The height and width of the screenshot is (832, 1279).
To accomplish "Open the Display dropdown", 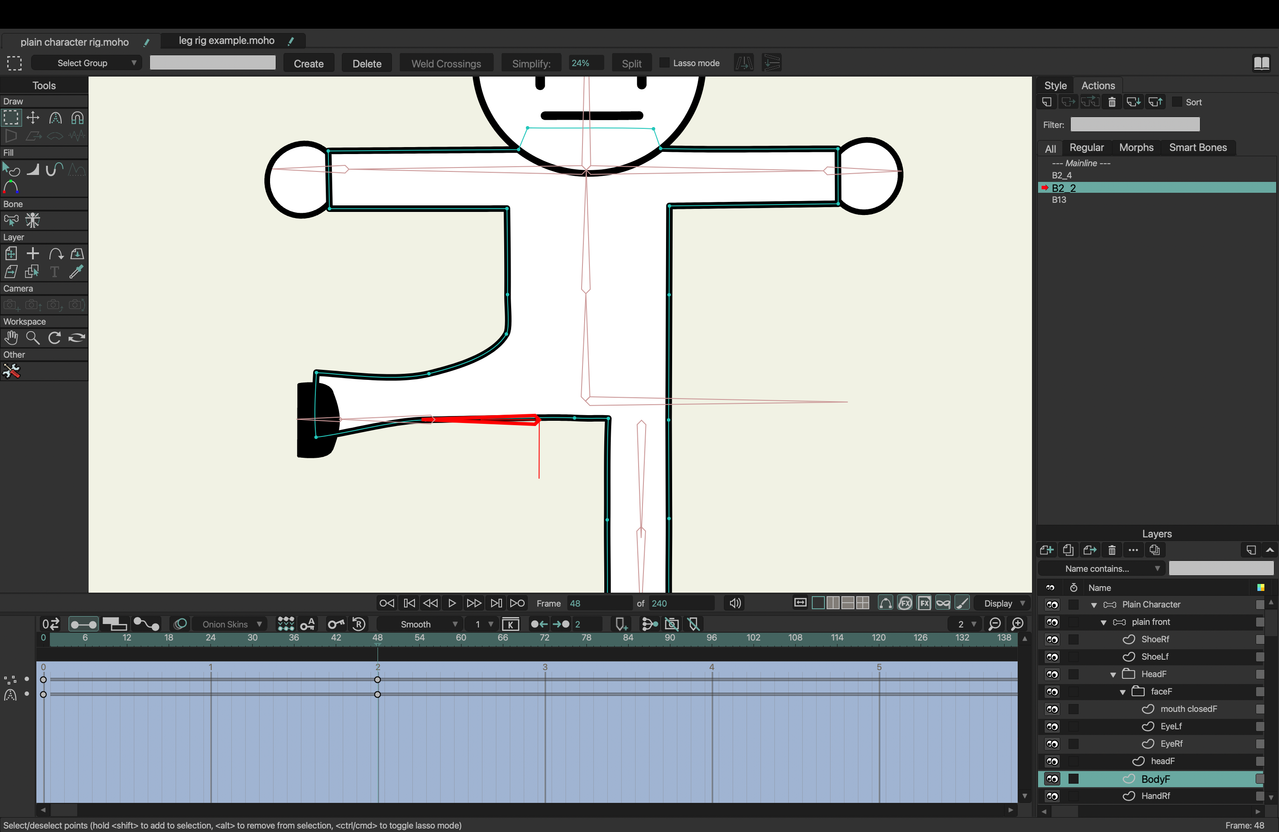I will click(1004, 603).
